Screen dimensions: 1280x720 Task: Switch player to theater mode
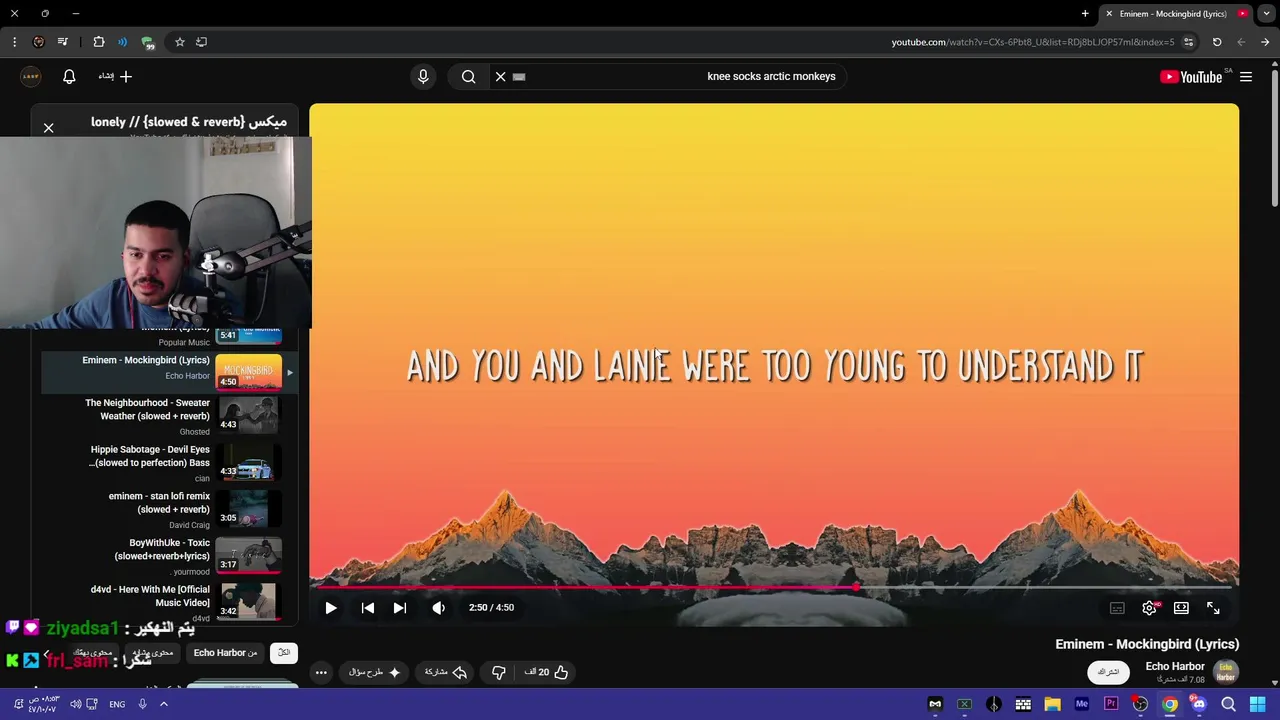pos(1181,608)
